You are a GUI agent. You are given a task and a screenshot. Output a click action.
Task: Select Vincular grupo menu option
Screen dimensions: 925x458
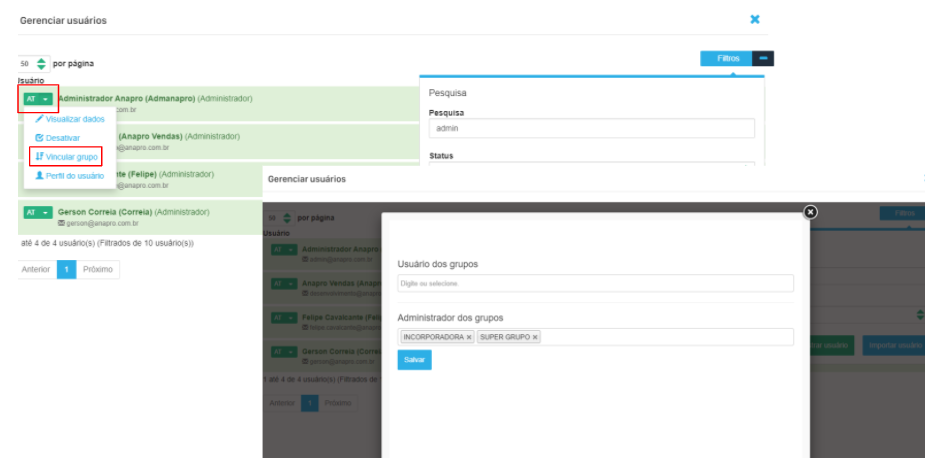click(66, 157)
